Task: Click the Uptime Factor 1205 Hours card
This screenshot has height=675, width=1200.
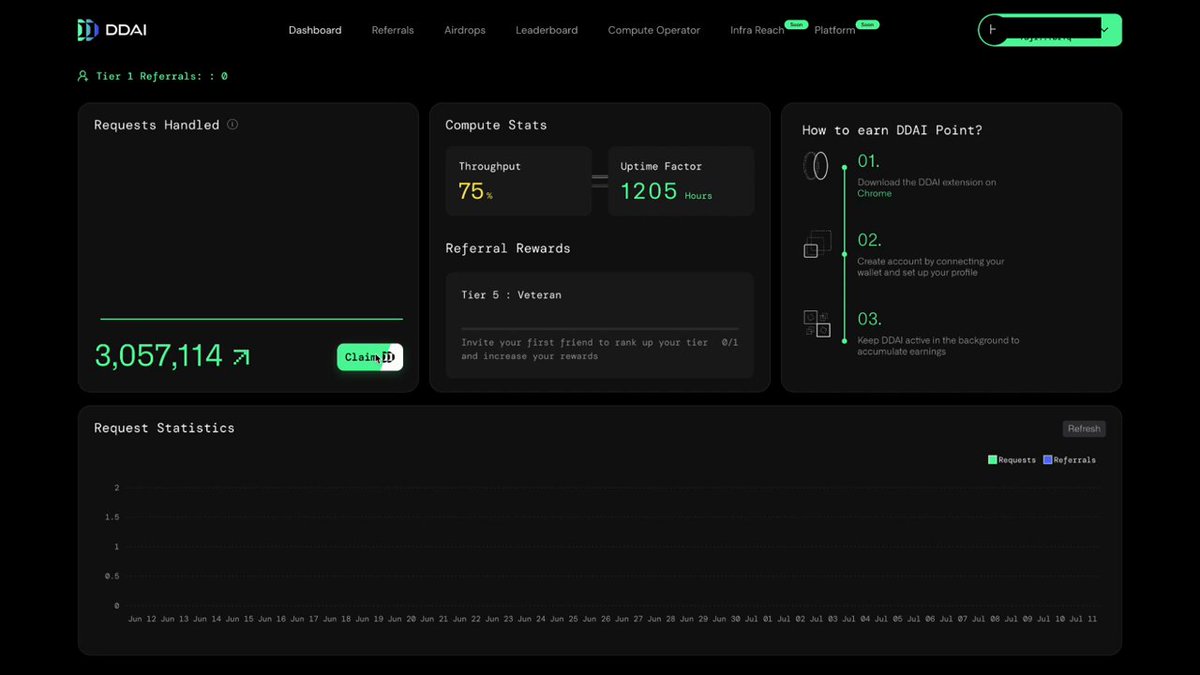Action: [x=681, y=181]
